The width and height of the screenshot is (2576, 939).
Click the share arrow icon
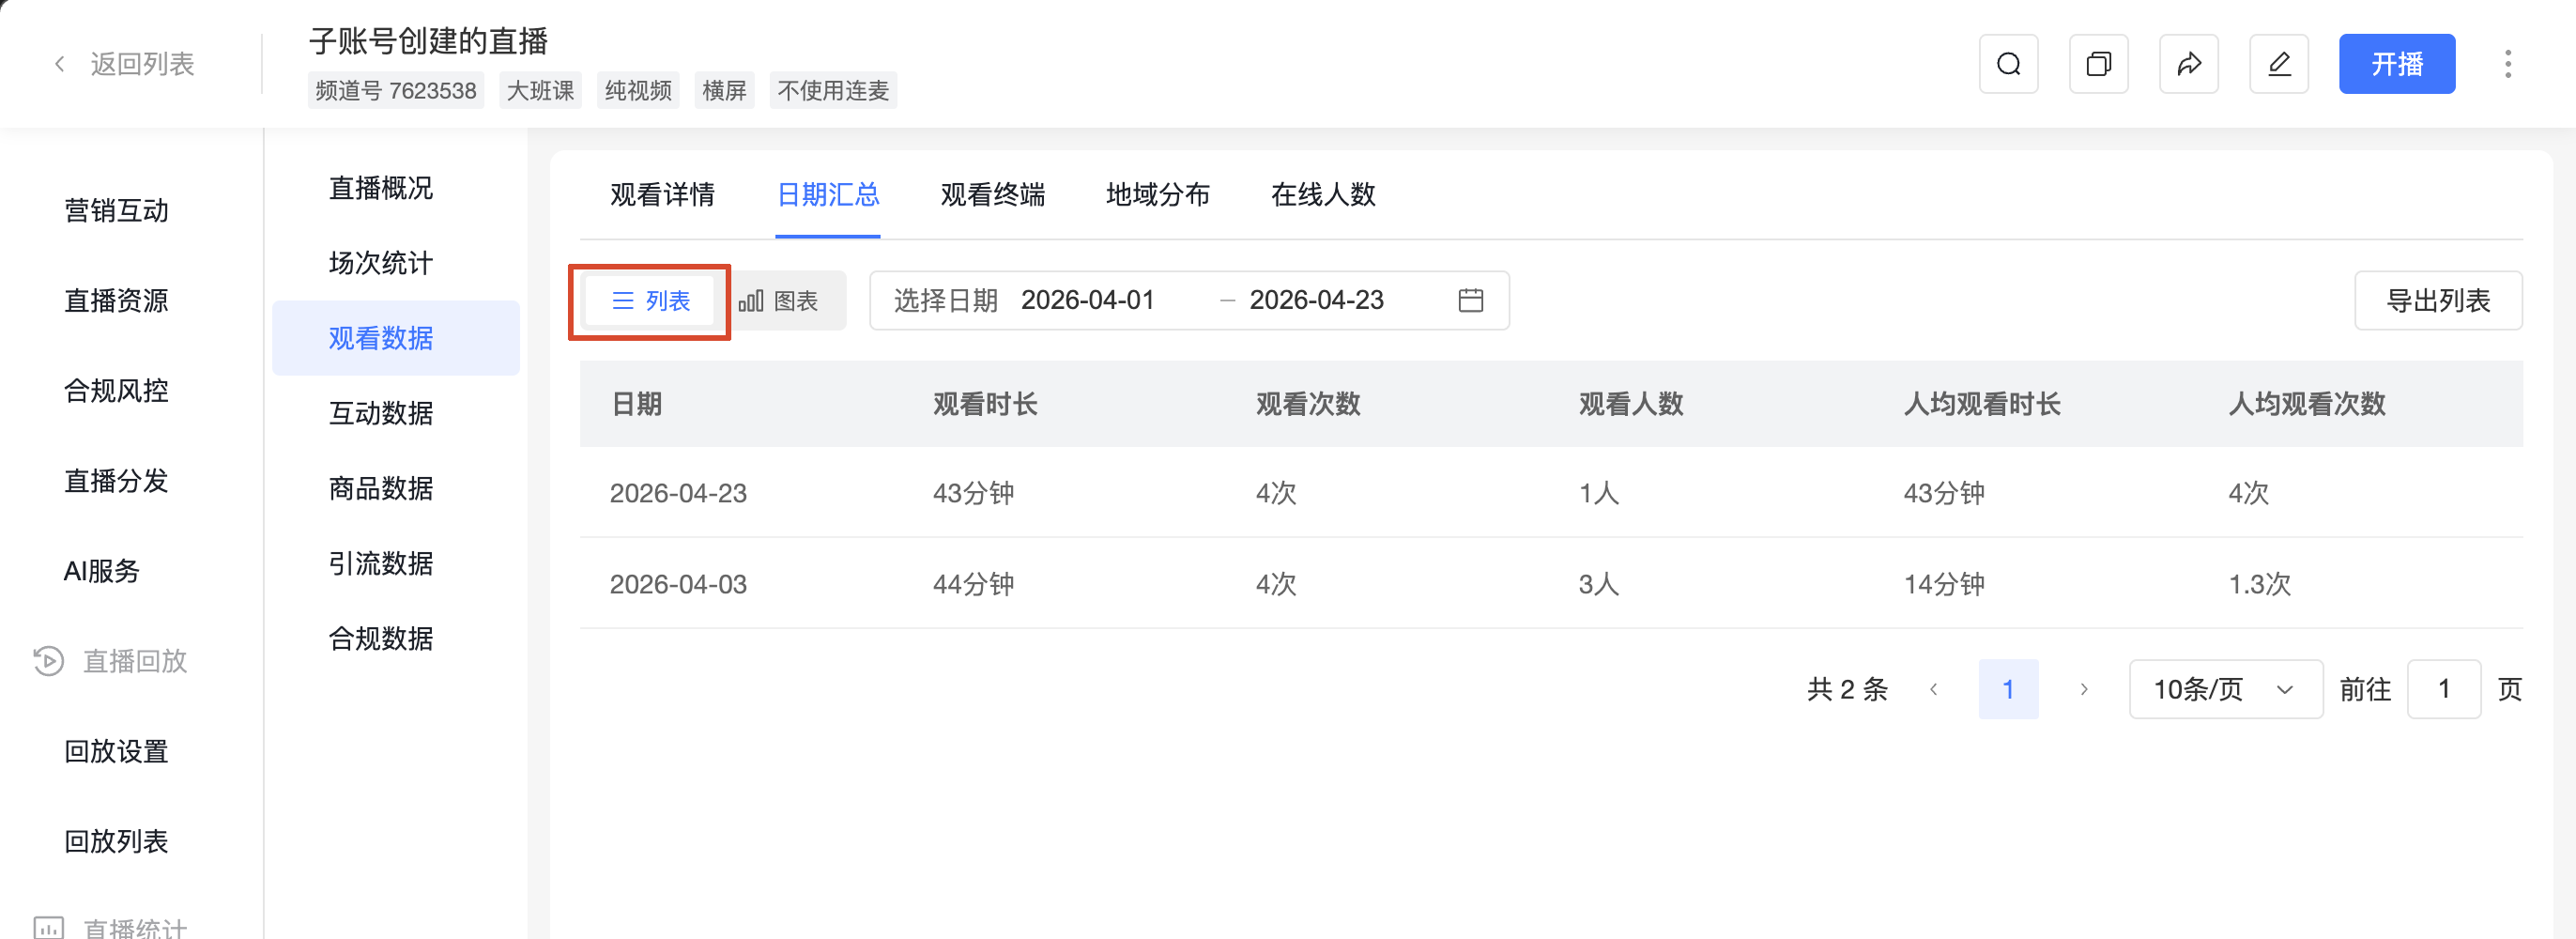[2188, 64]
